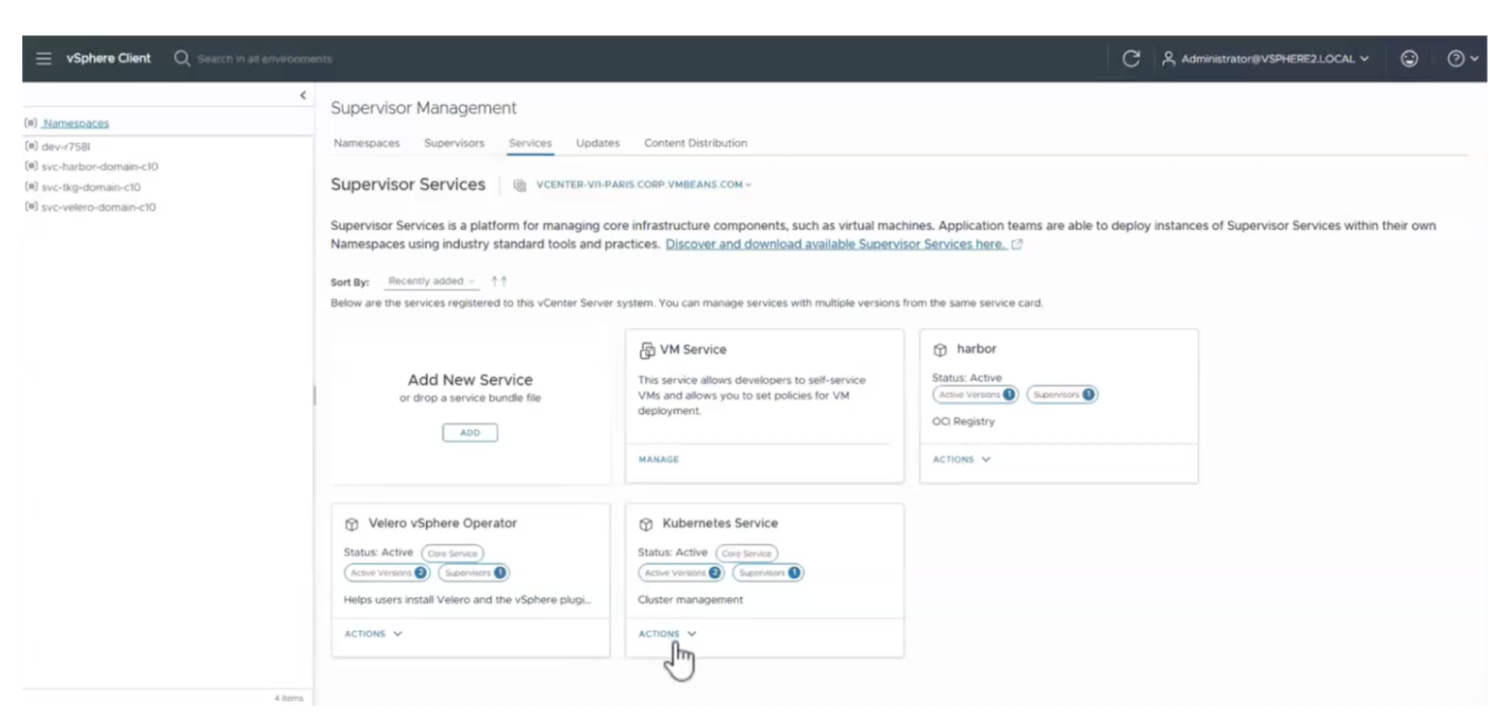This screenshot has width=1504, height=713.
Task: Click the external-link icon after the Discover link
Action: click(1017, 244)
